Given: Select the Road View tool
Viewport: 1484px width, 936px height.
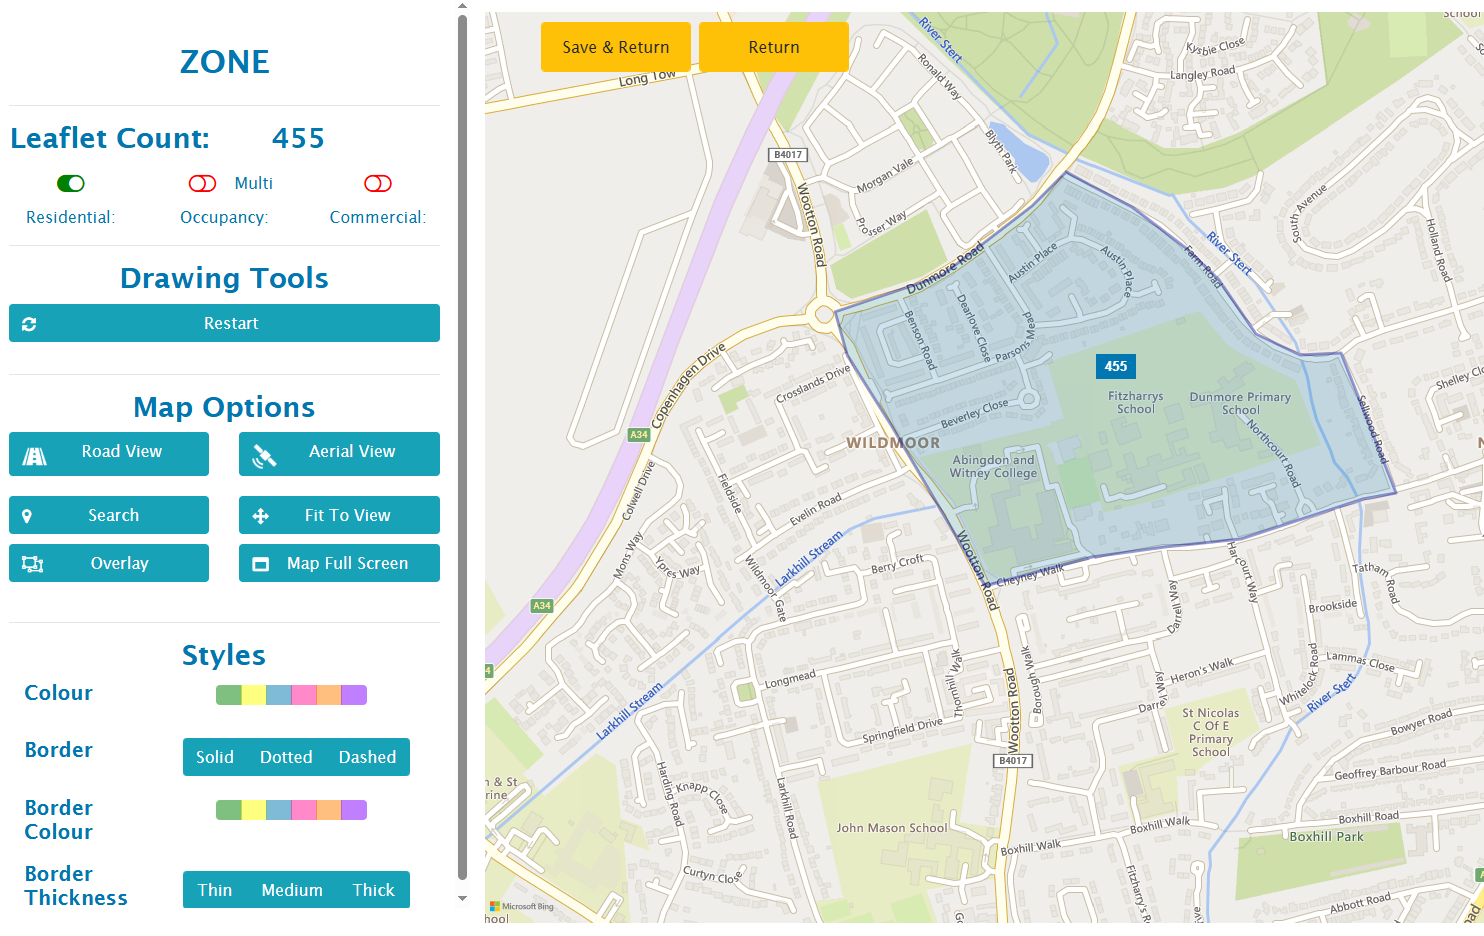Looking at the screenshot, I should 108,453.
